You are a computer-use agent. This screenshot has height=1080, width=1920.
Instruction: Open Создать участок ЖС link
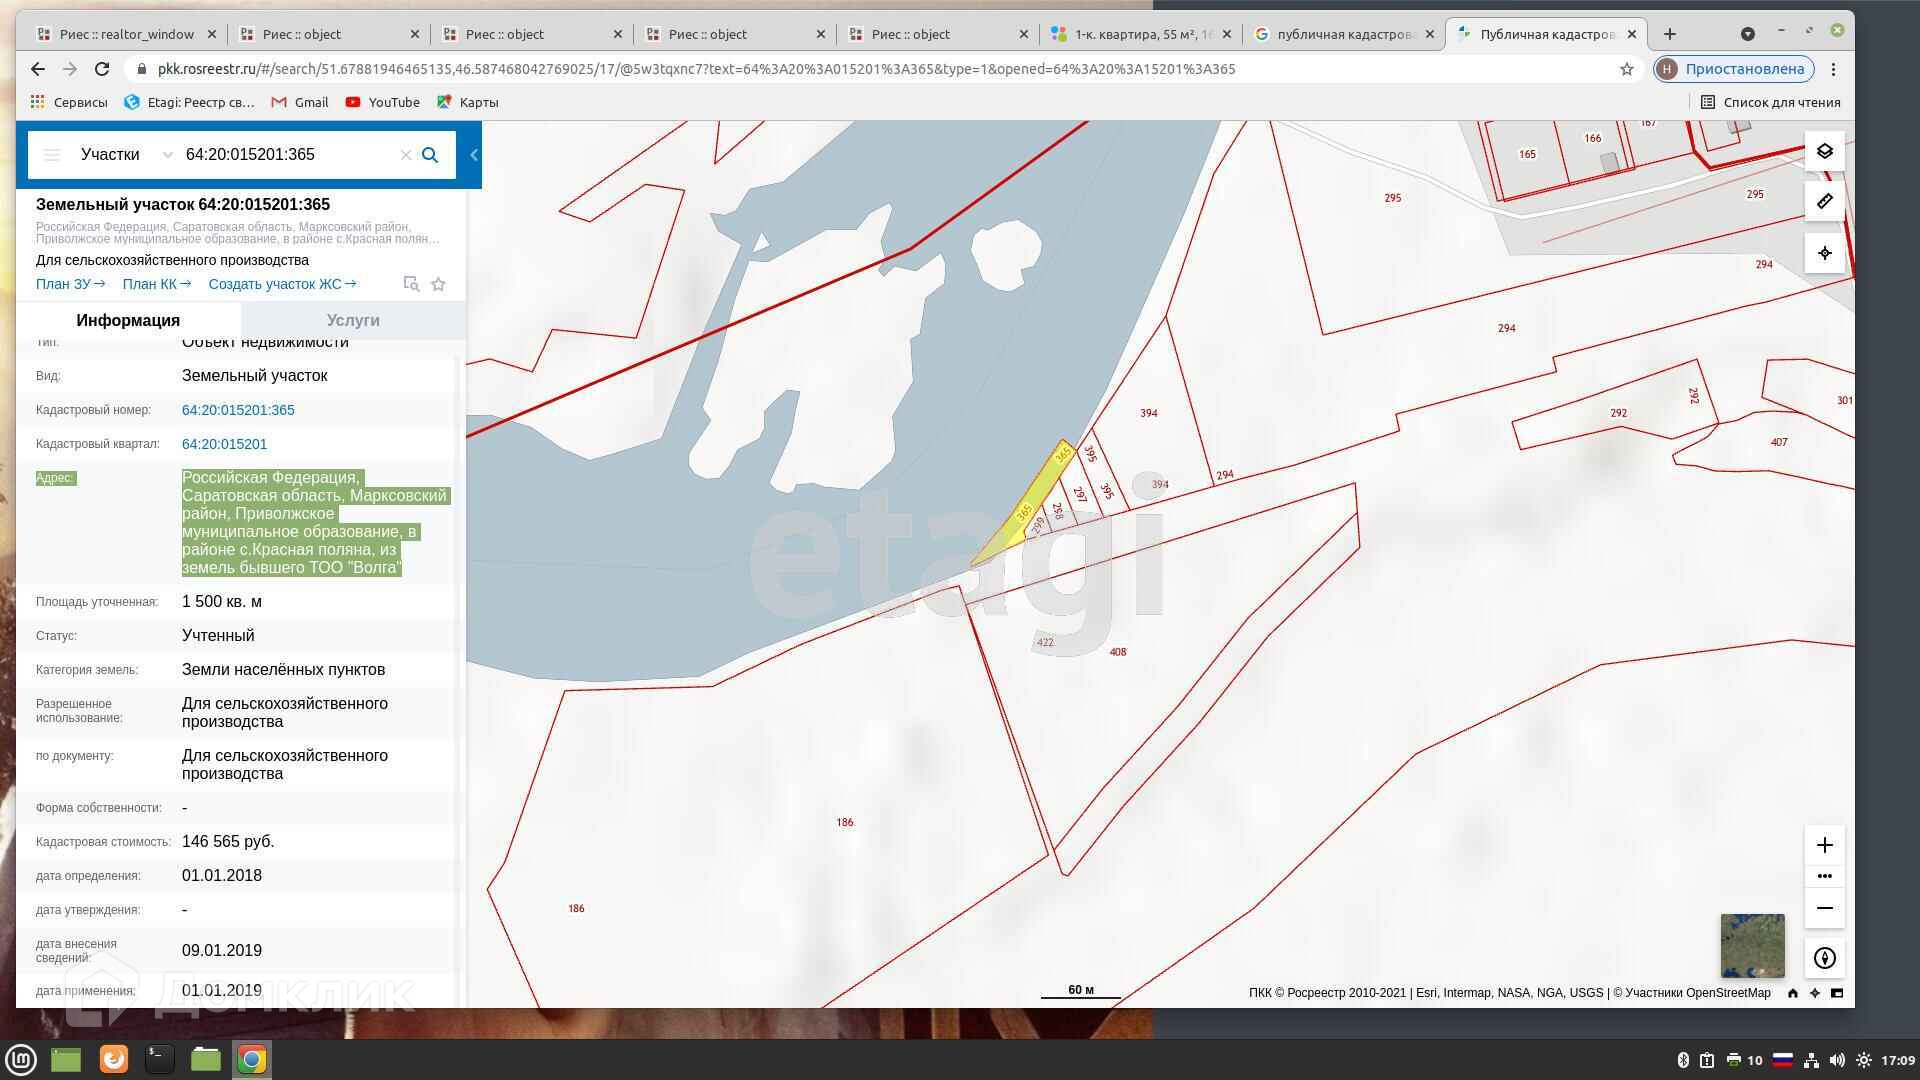point(282,285)
